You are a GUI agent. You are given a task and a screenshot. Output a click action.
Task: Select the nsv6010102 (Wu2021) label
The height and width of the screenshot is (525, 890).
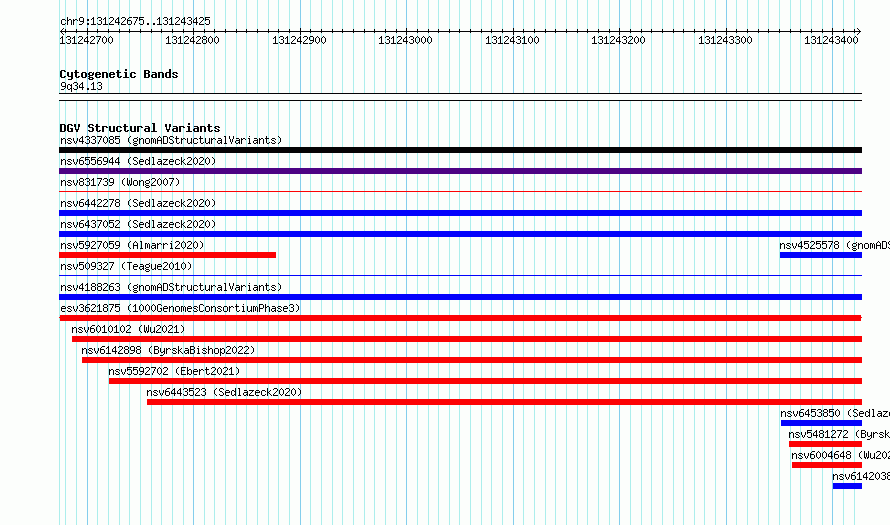tap(128, 329)
